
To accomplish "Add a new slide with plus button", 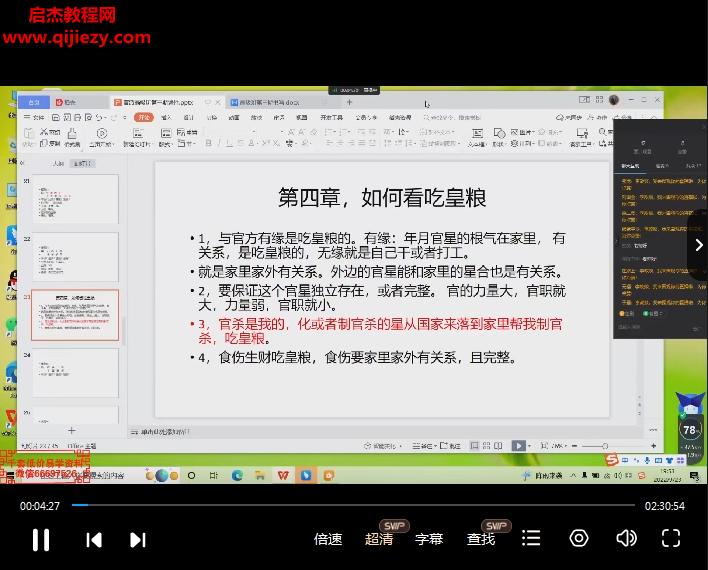I will click(71, 431).
